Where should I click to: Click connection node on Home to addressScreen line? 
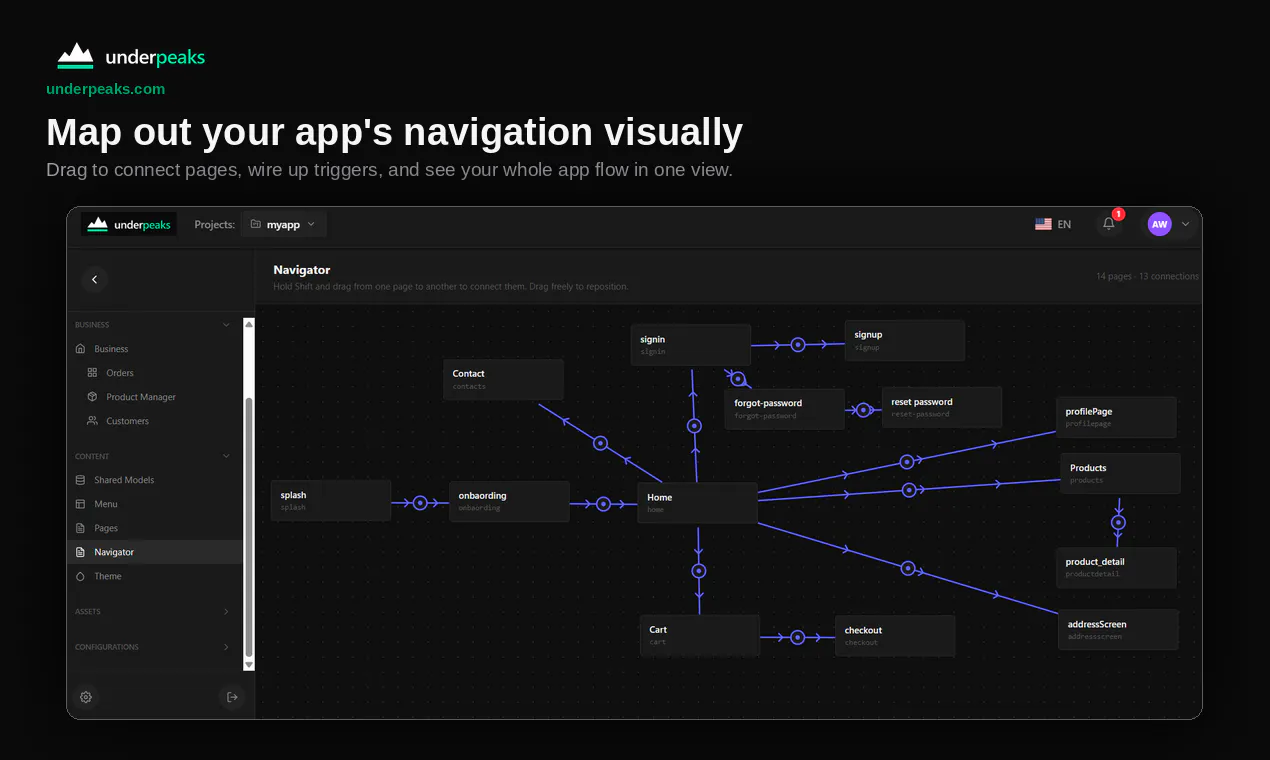pos(908,568)
